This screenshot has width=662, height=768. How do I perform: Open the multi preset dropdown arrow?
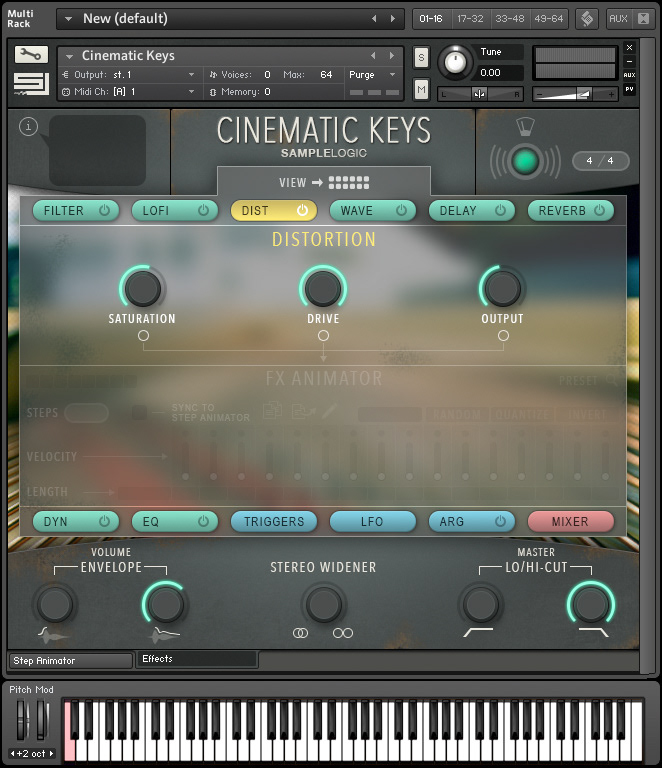69,19
